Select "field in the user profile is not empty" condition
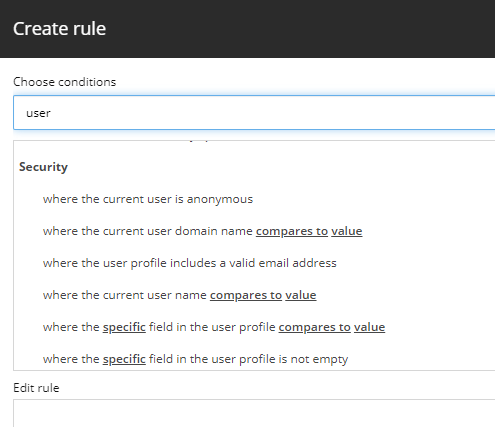This screenshot has height=427, width=495. pos(248,359)
